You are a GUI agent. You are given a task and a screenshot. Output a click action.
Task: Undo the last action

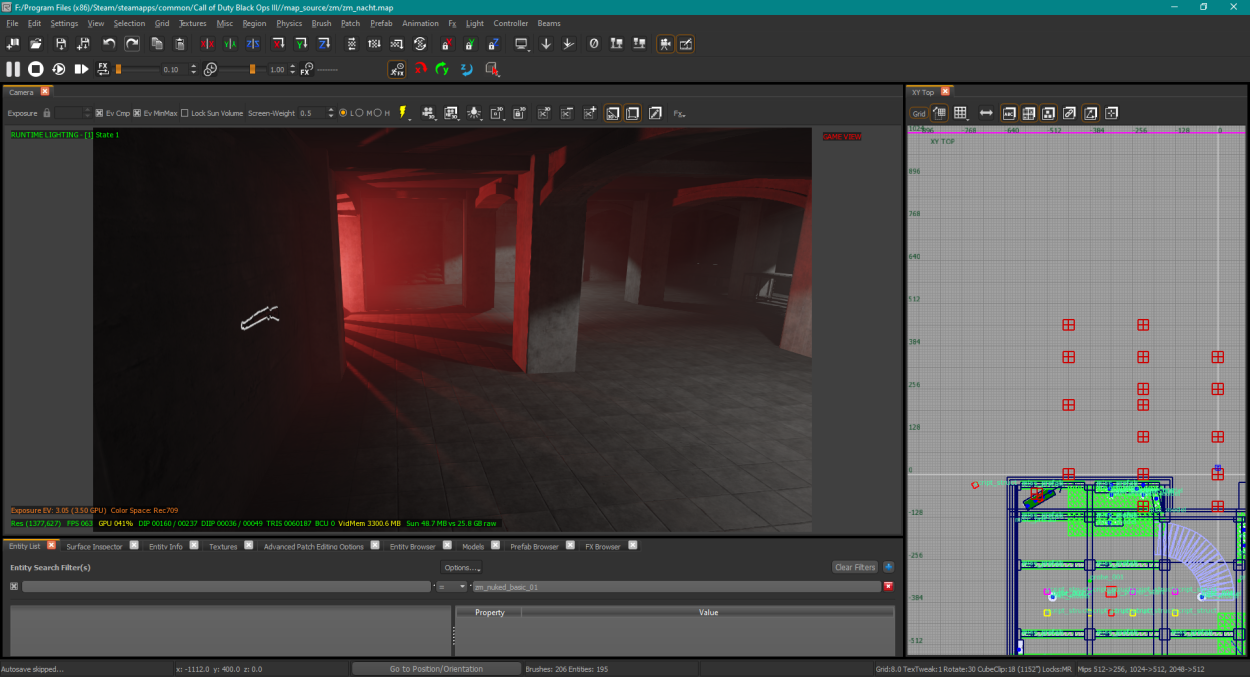click(108, 44)
